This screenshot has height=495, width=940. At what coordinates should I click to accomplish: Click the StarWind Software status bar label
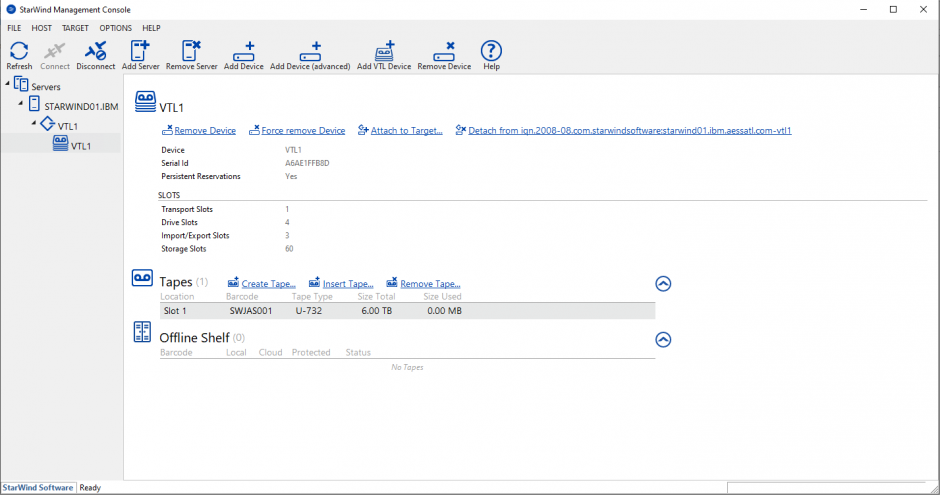coord(38,488)
